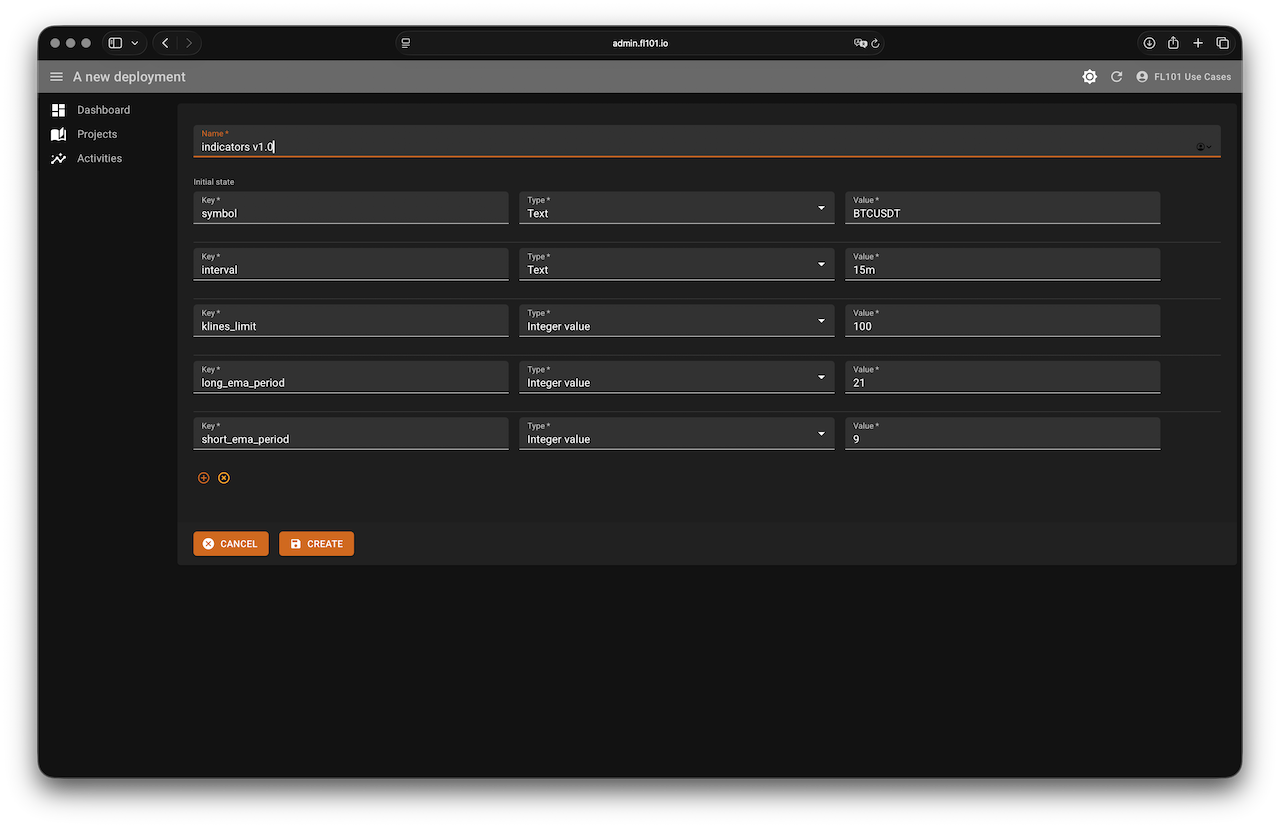Open Activities in sidebar

pos(99,158)
